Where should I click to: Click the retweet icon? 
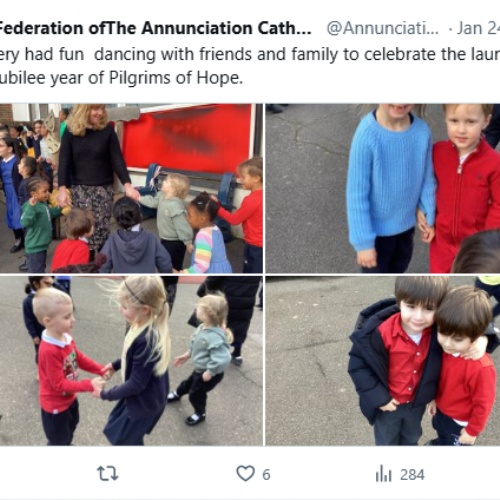107,474
